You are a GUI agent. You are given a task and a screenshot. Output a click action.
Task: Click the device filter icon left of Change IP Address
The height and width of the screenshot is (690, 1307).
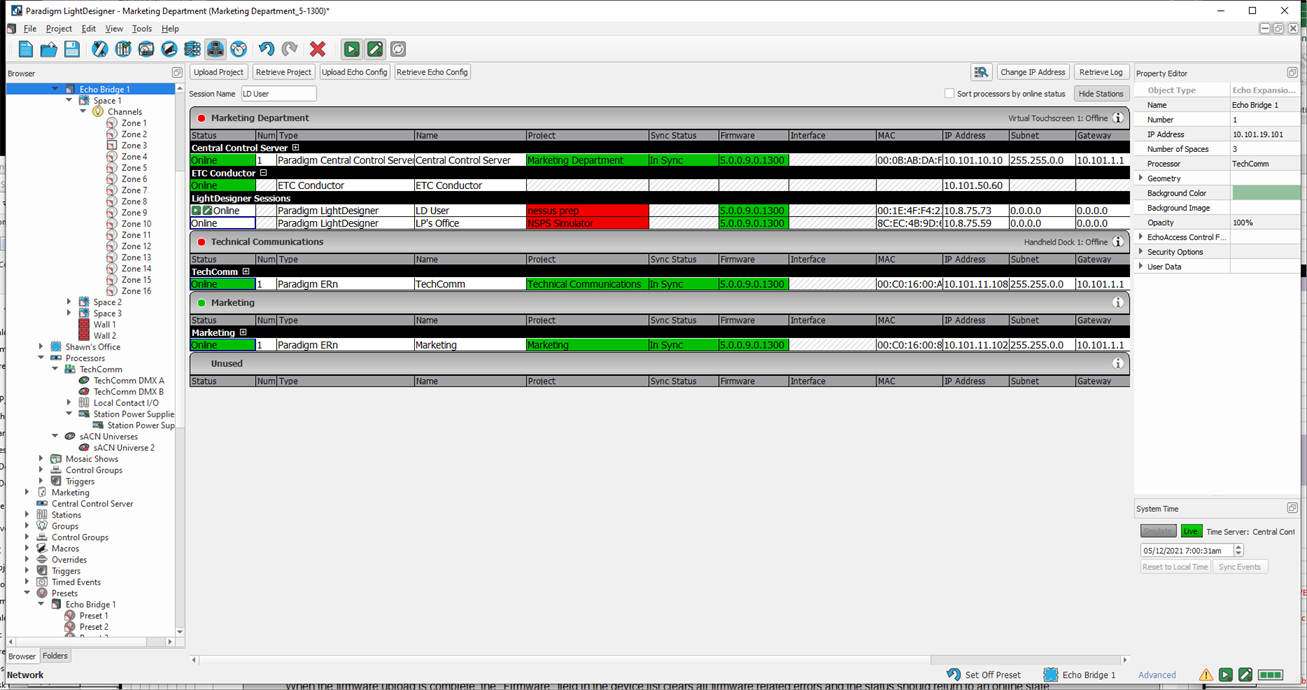981,72
